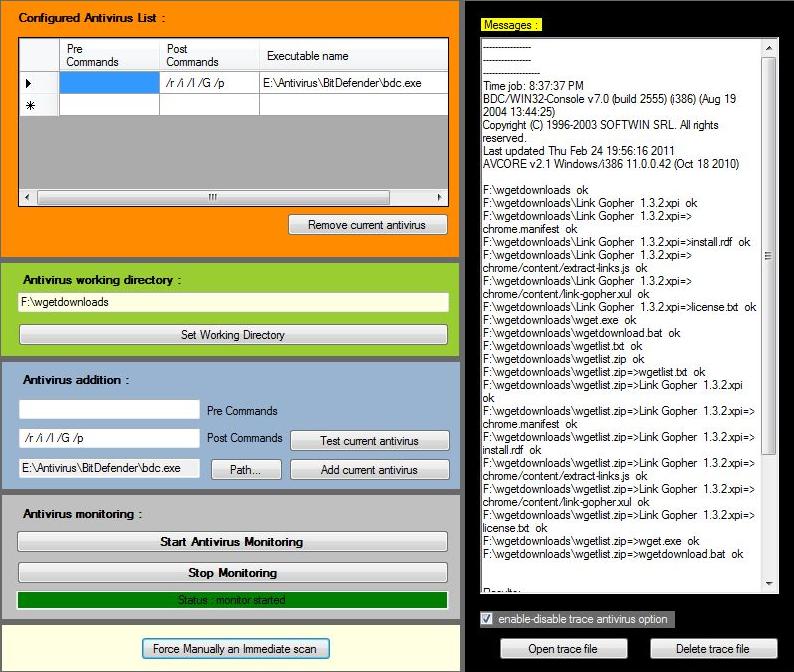Screen dimensions: 794x672
Task: Click grid horizontal scrollbar right arrow
Action: tap(440, 197)
